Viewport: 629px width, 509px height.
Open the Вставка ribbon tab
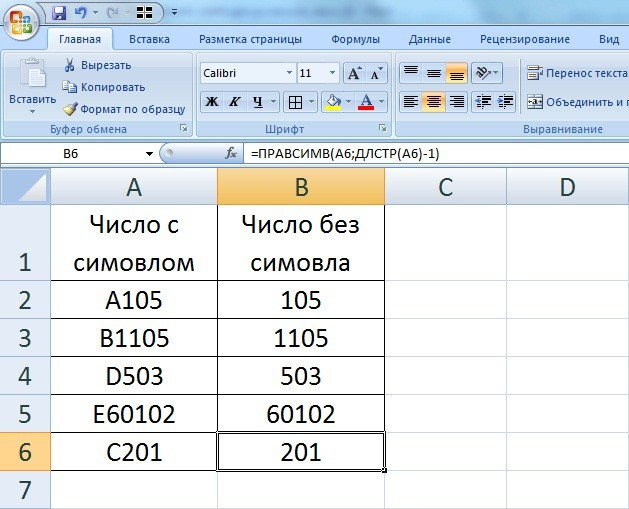149,39
